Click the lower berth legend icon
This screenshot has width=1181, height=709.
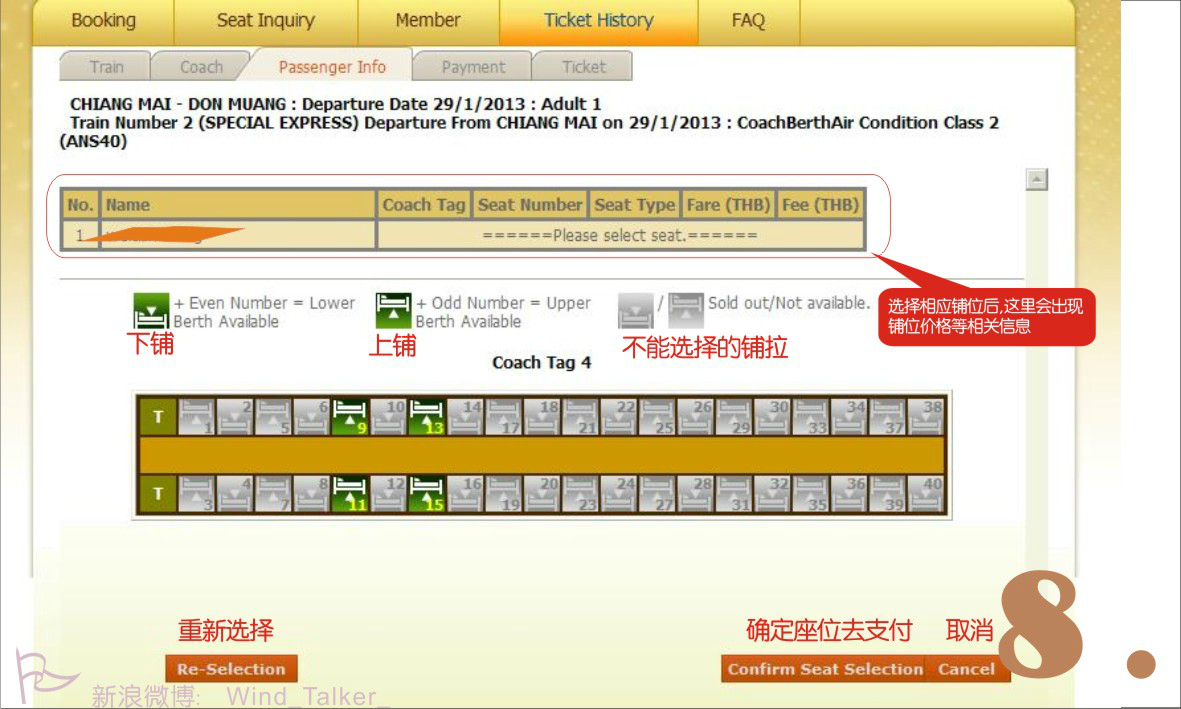(151, 310)
